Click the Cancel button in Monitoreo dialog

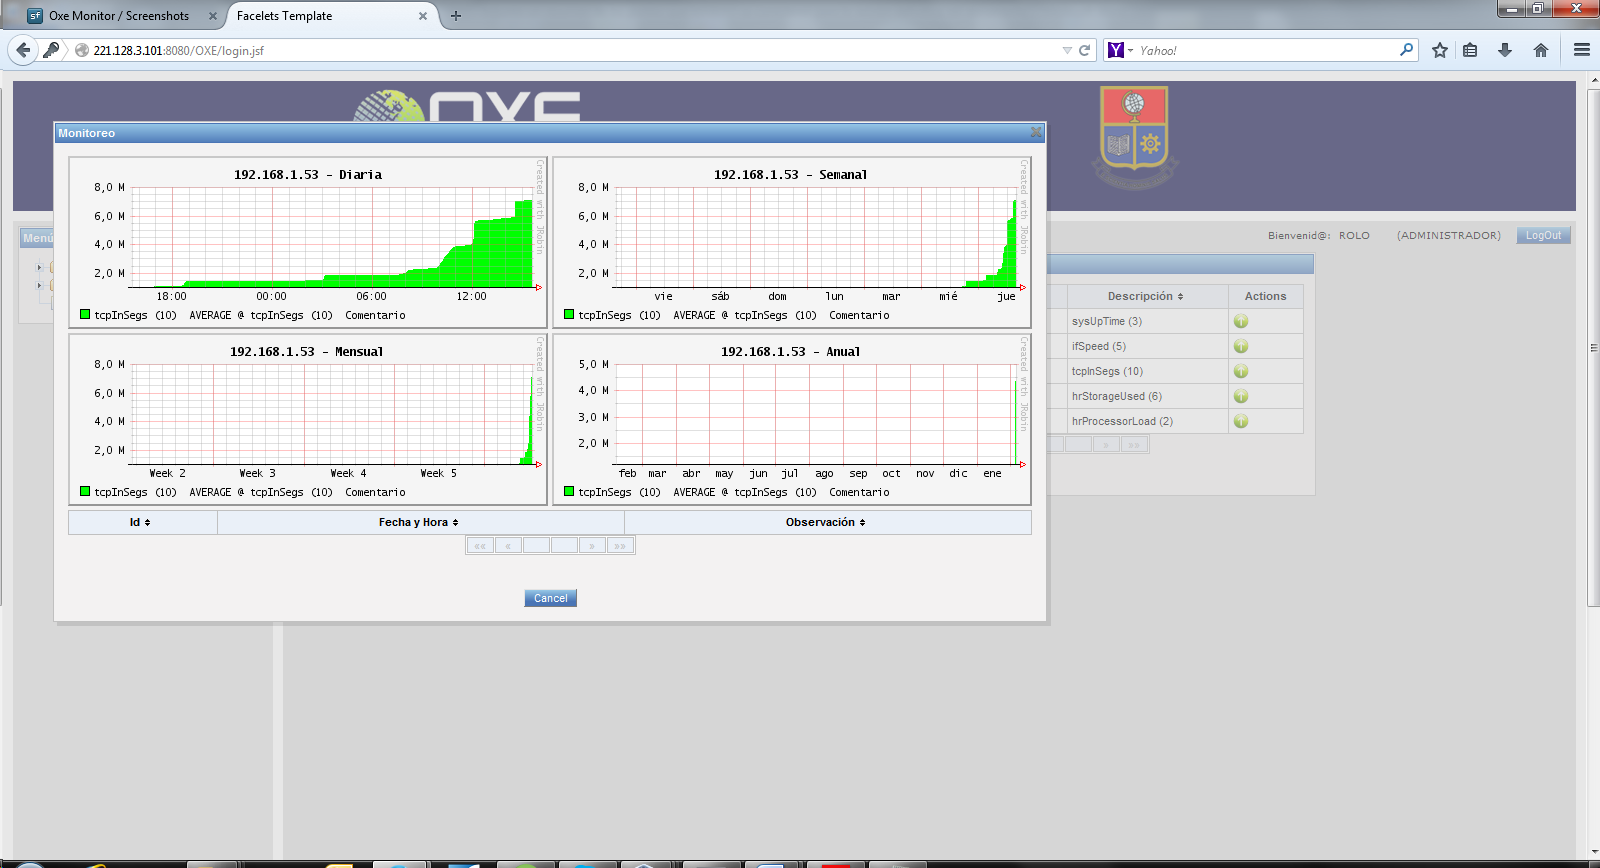coord(550,598)
